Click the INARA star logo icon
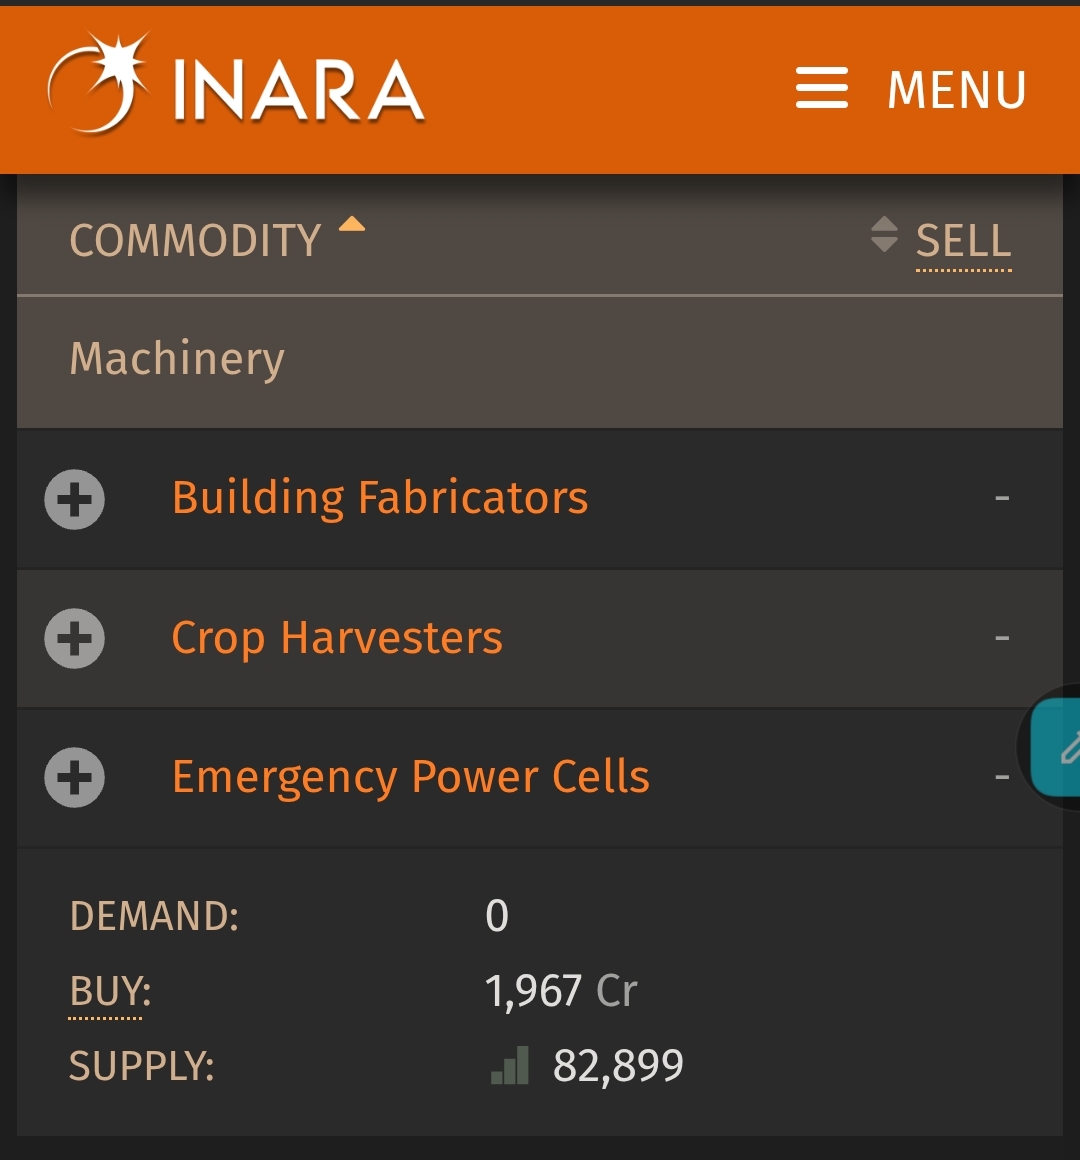This screenshot has height=1160, width=1080. tap(98, 83)
